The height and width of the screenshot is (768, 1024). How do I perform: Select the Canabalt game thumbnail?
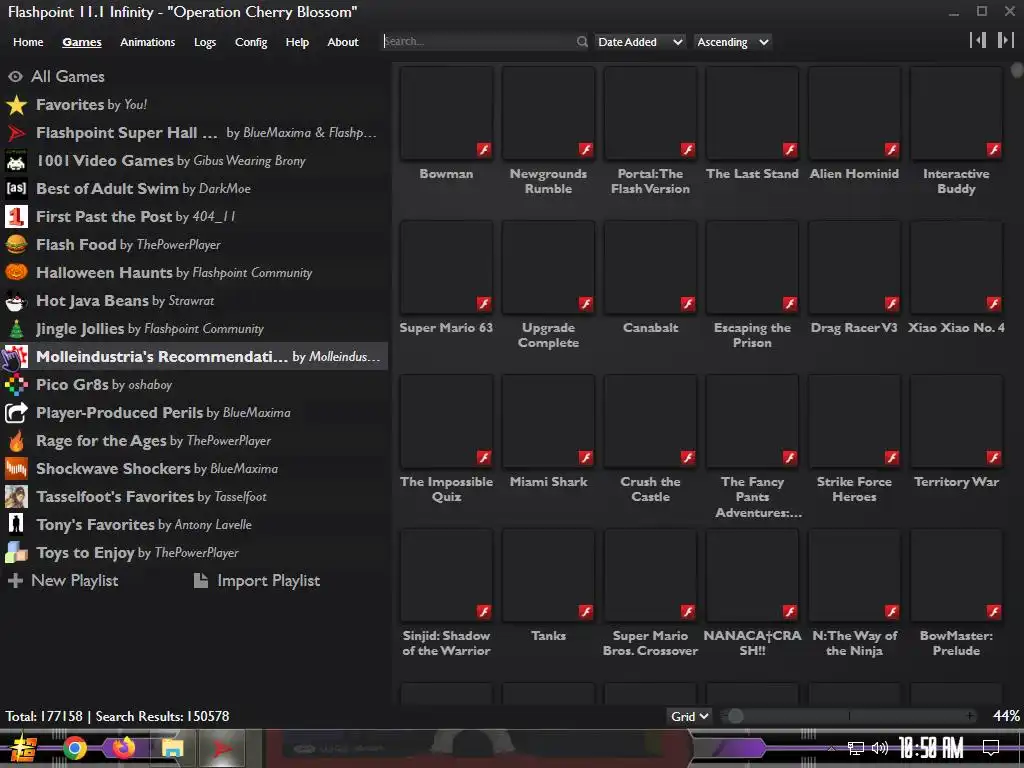(650, 268)
